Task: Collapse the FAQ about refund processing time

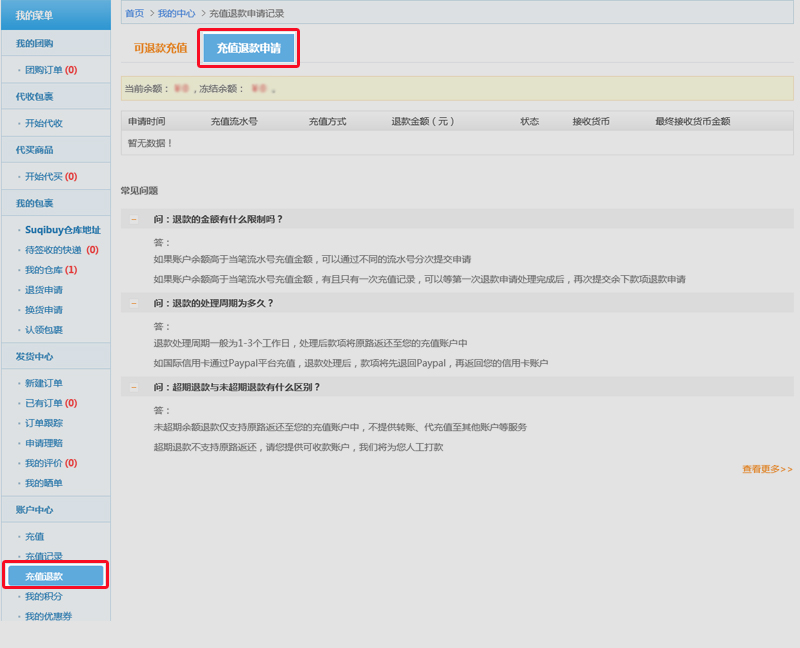Action: 134,303
